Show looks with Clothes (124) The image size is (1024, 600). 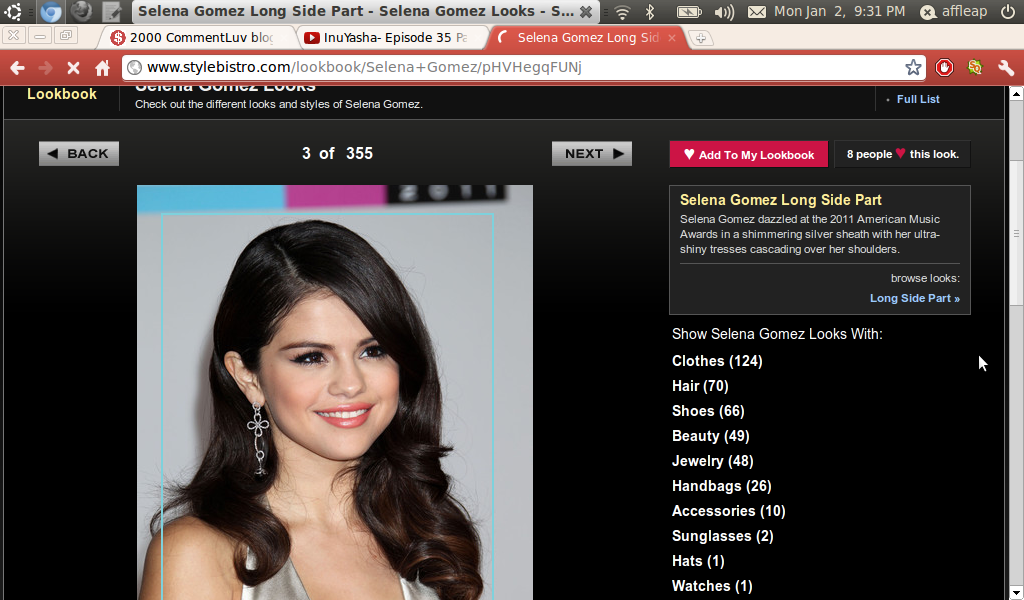tap(717, 361)
